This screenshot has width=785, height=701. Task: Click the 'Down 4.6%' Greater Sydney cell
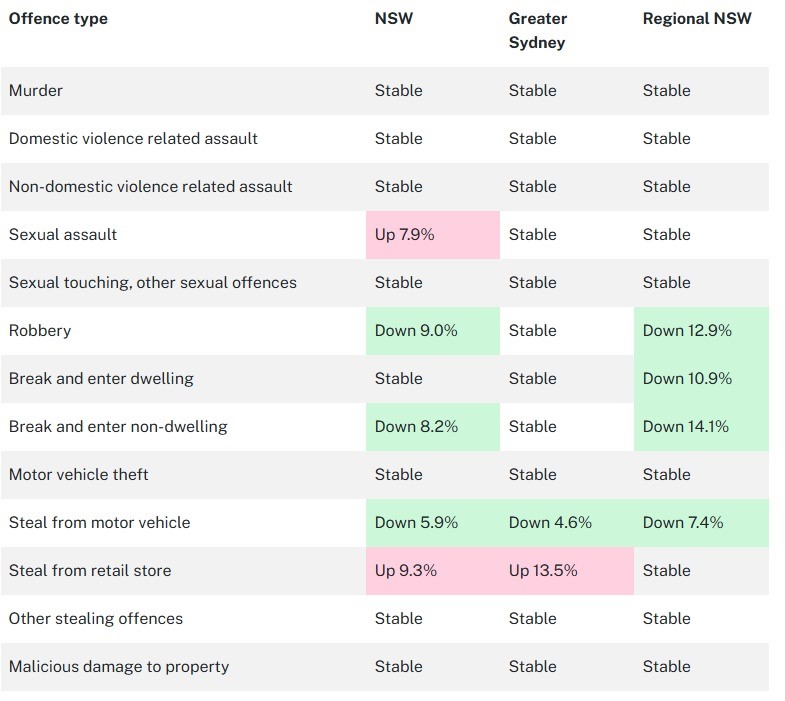tap(550, 523)
